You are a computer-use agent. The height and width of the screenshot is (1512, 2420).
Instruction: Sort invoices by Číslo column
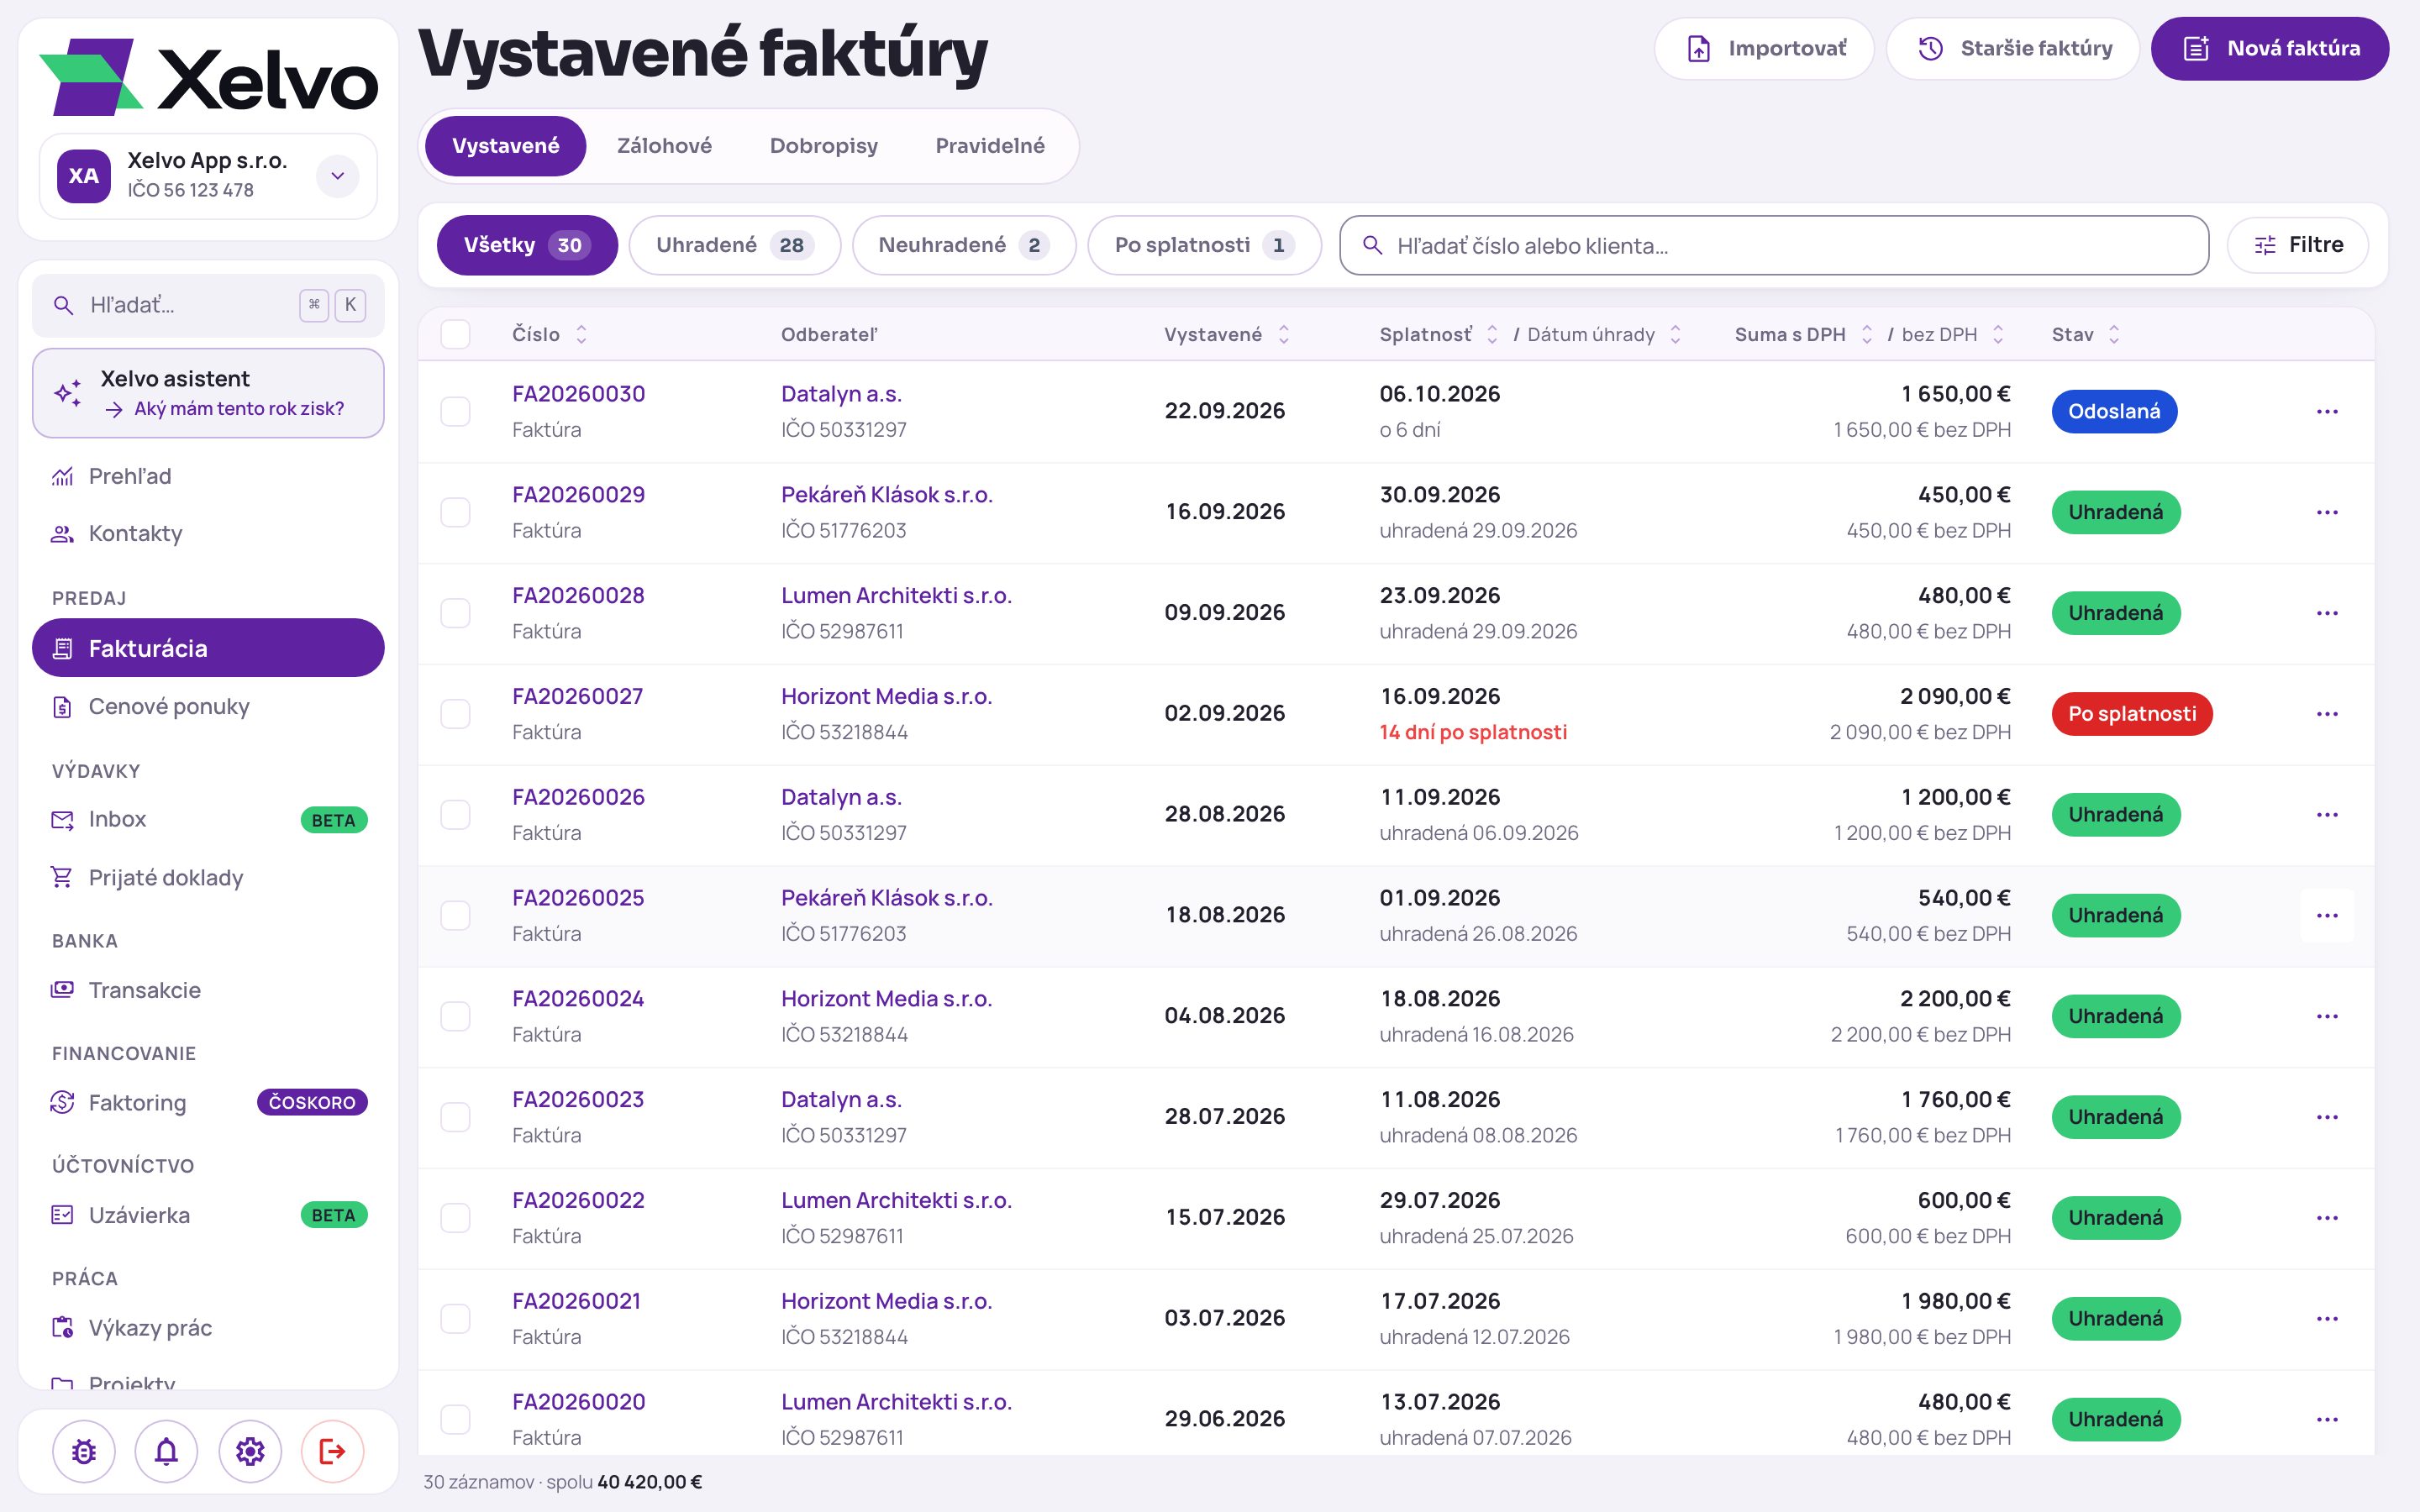(581, 334)
